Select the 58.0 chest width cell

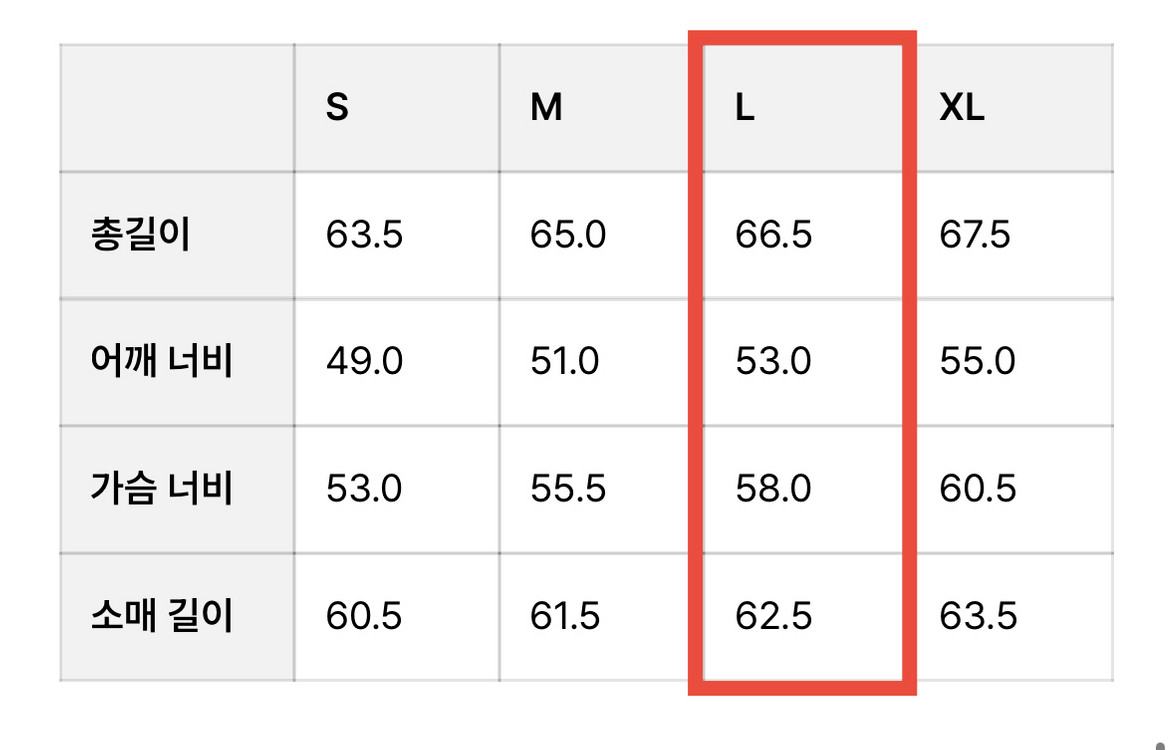(x=774, y=489)
